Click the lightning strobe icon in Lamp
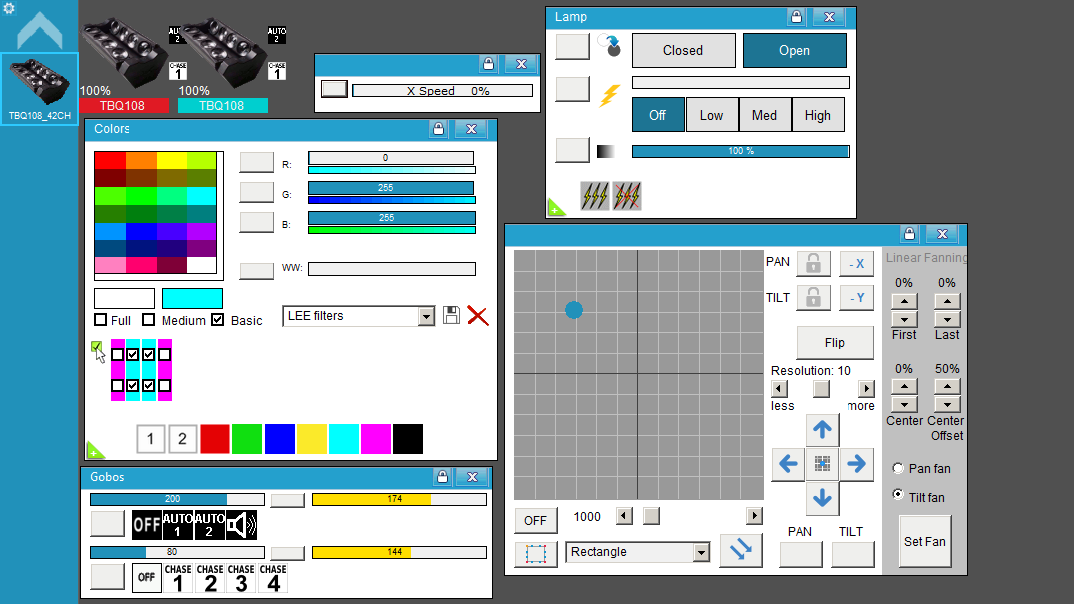The width and height of the screenshot is (1074, 604). [x=609, y=95]
